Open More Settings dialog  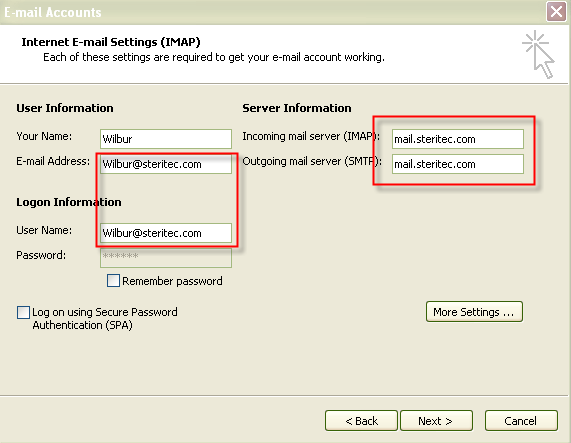[x=474, y=312]
